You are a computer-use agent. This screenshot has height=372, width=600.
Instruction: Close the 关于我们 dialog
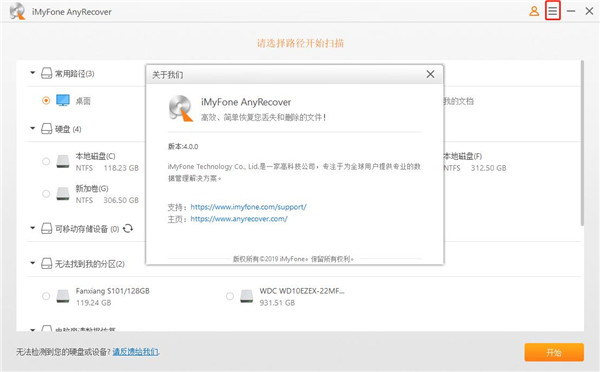(x=430, y=74)
